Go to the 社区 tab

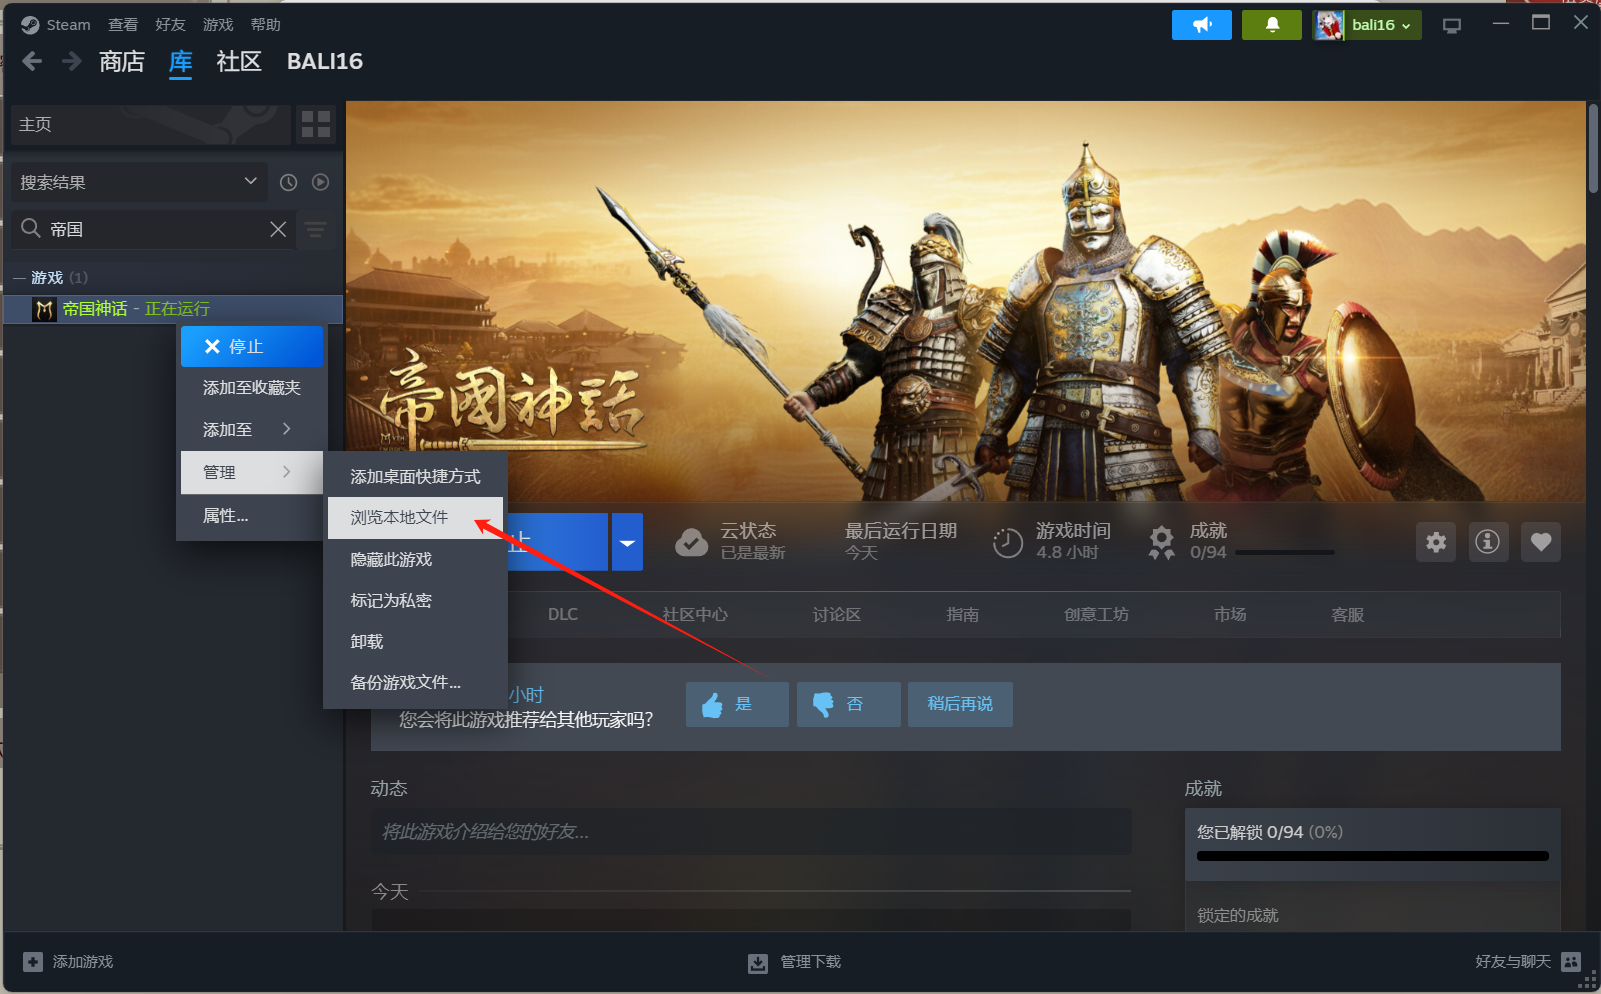(239, 62)
